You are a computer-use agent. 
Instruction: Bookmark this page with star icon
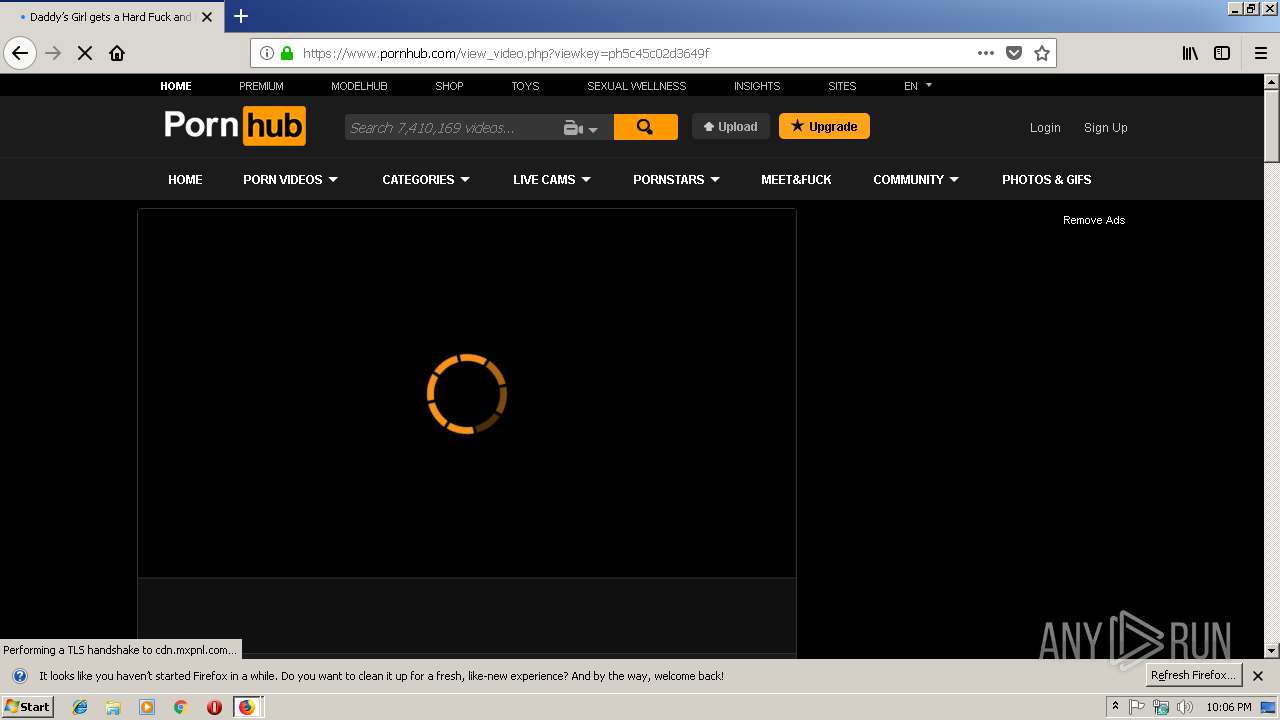click(1042, 53)
